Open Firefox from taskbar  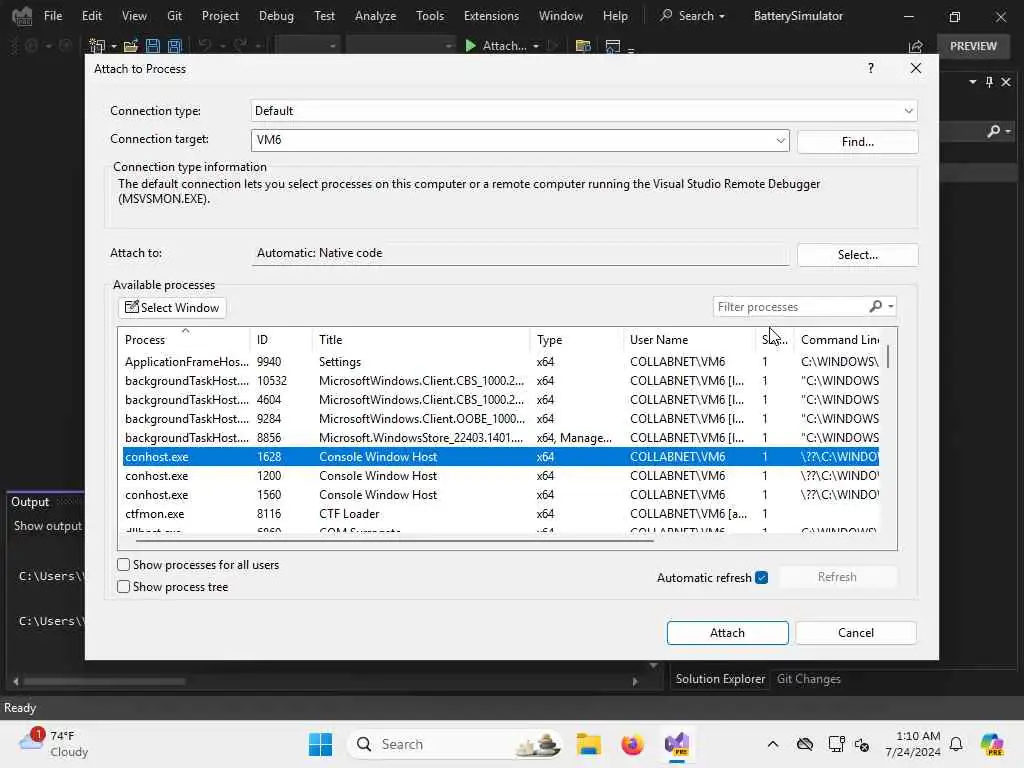tap(632, 744)
